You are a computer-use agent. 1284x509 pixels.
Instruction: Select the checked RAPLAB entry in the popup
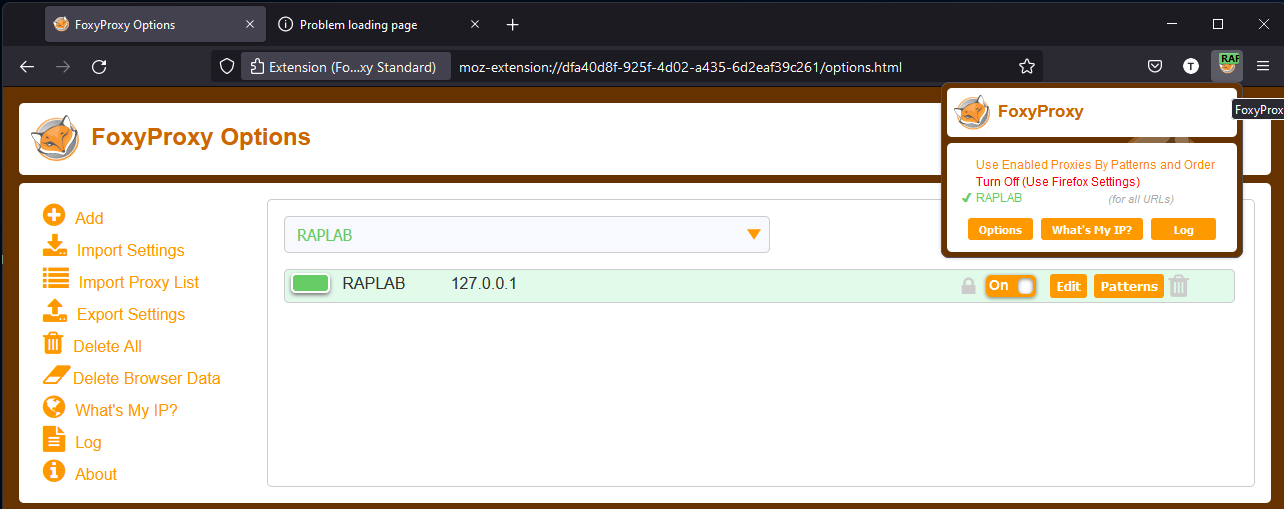coord(998,198)
